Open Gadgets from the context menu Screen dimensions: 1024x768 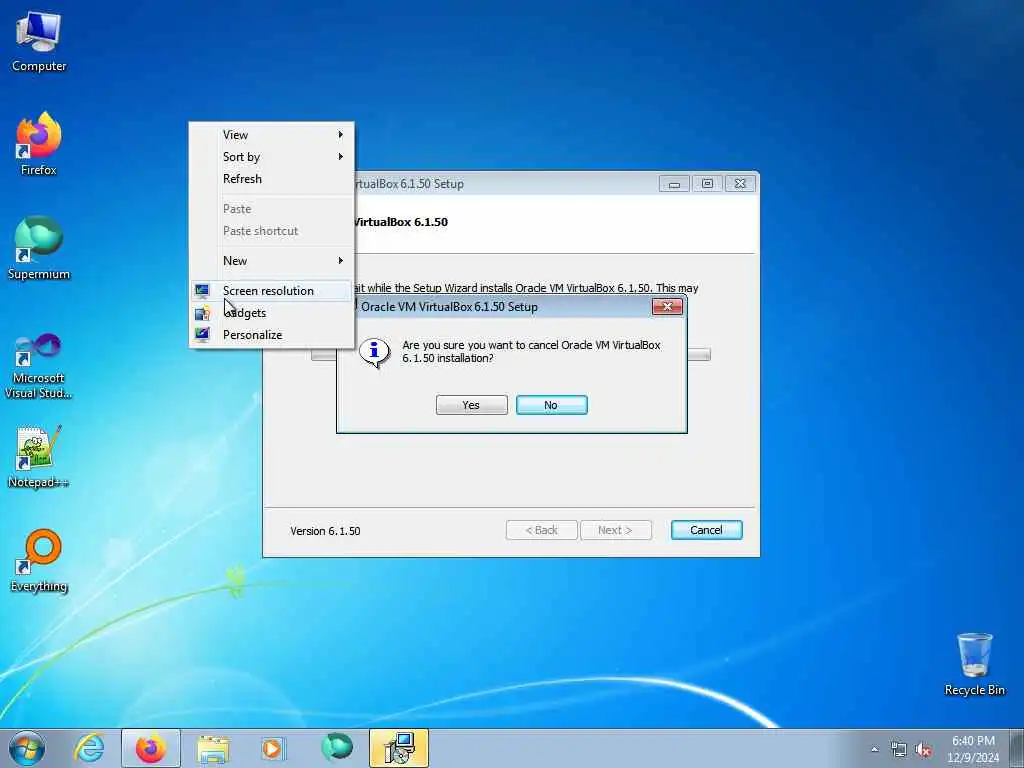(272, 313)
